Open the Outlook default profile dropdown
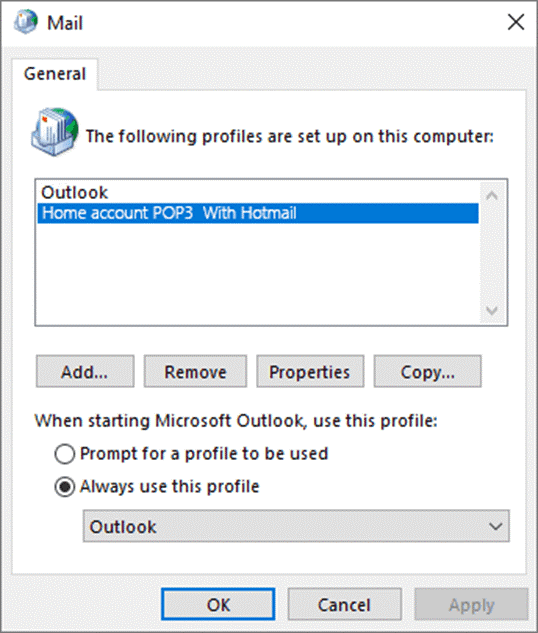Viewport: 538px width, 633px height. (296, 526)
